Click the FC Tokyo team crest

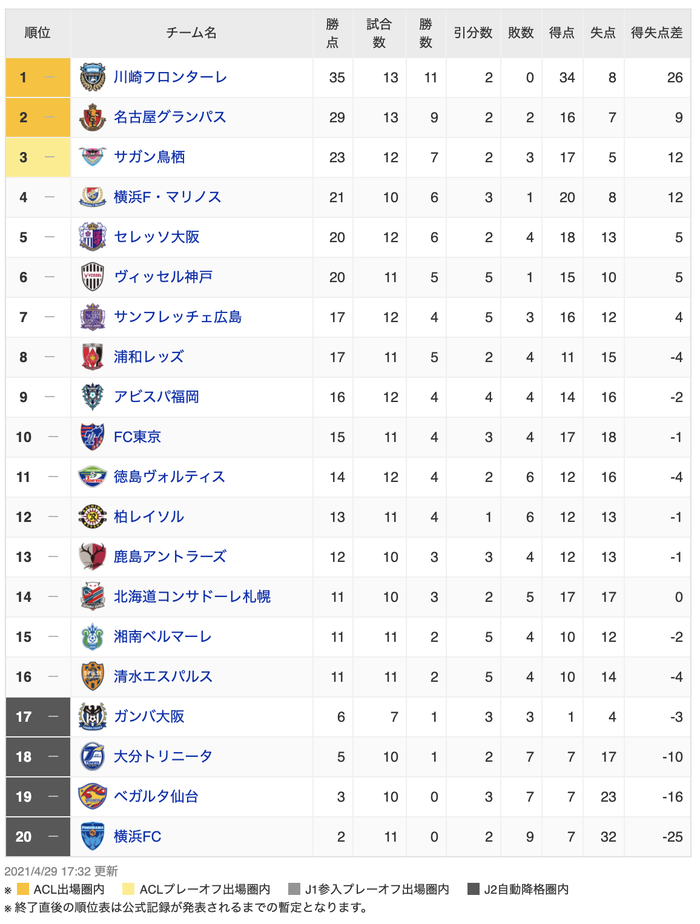[x=92, y=437]
